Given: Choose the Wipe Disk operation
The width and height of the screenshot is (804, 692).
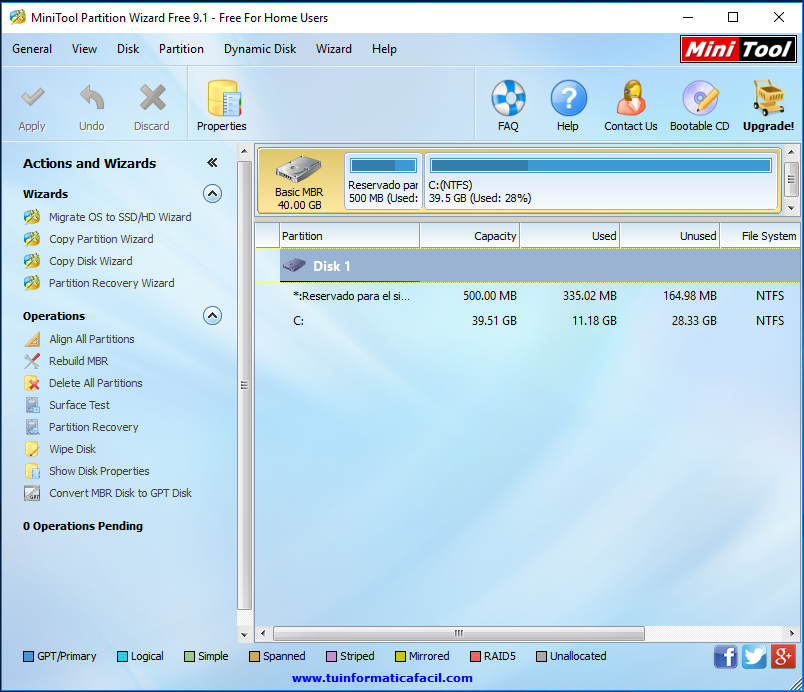Looking at the screenshot, I should pyautogui.click(x=72, y=450).
